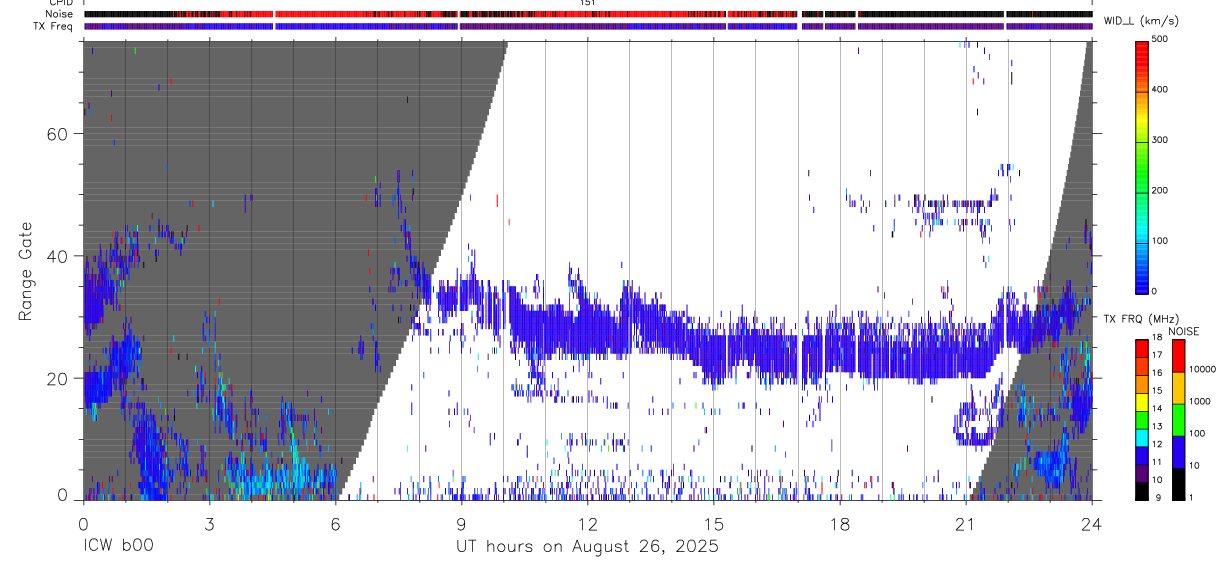Click the '1000' tick in NOISE legend

(x=1199, y=402)
